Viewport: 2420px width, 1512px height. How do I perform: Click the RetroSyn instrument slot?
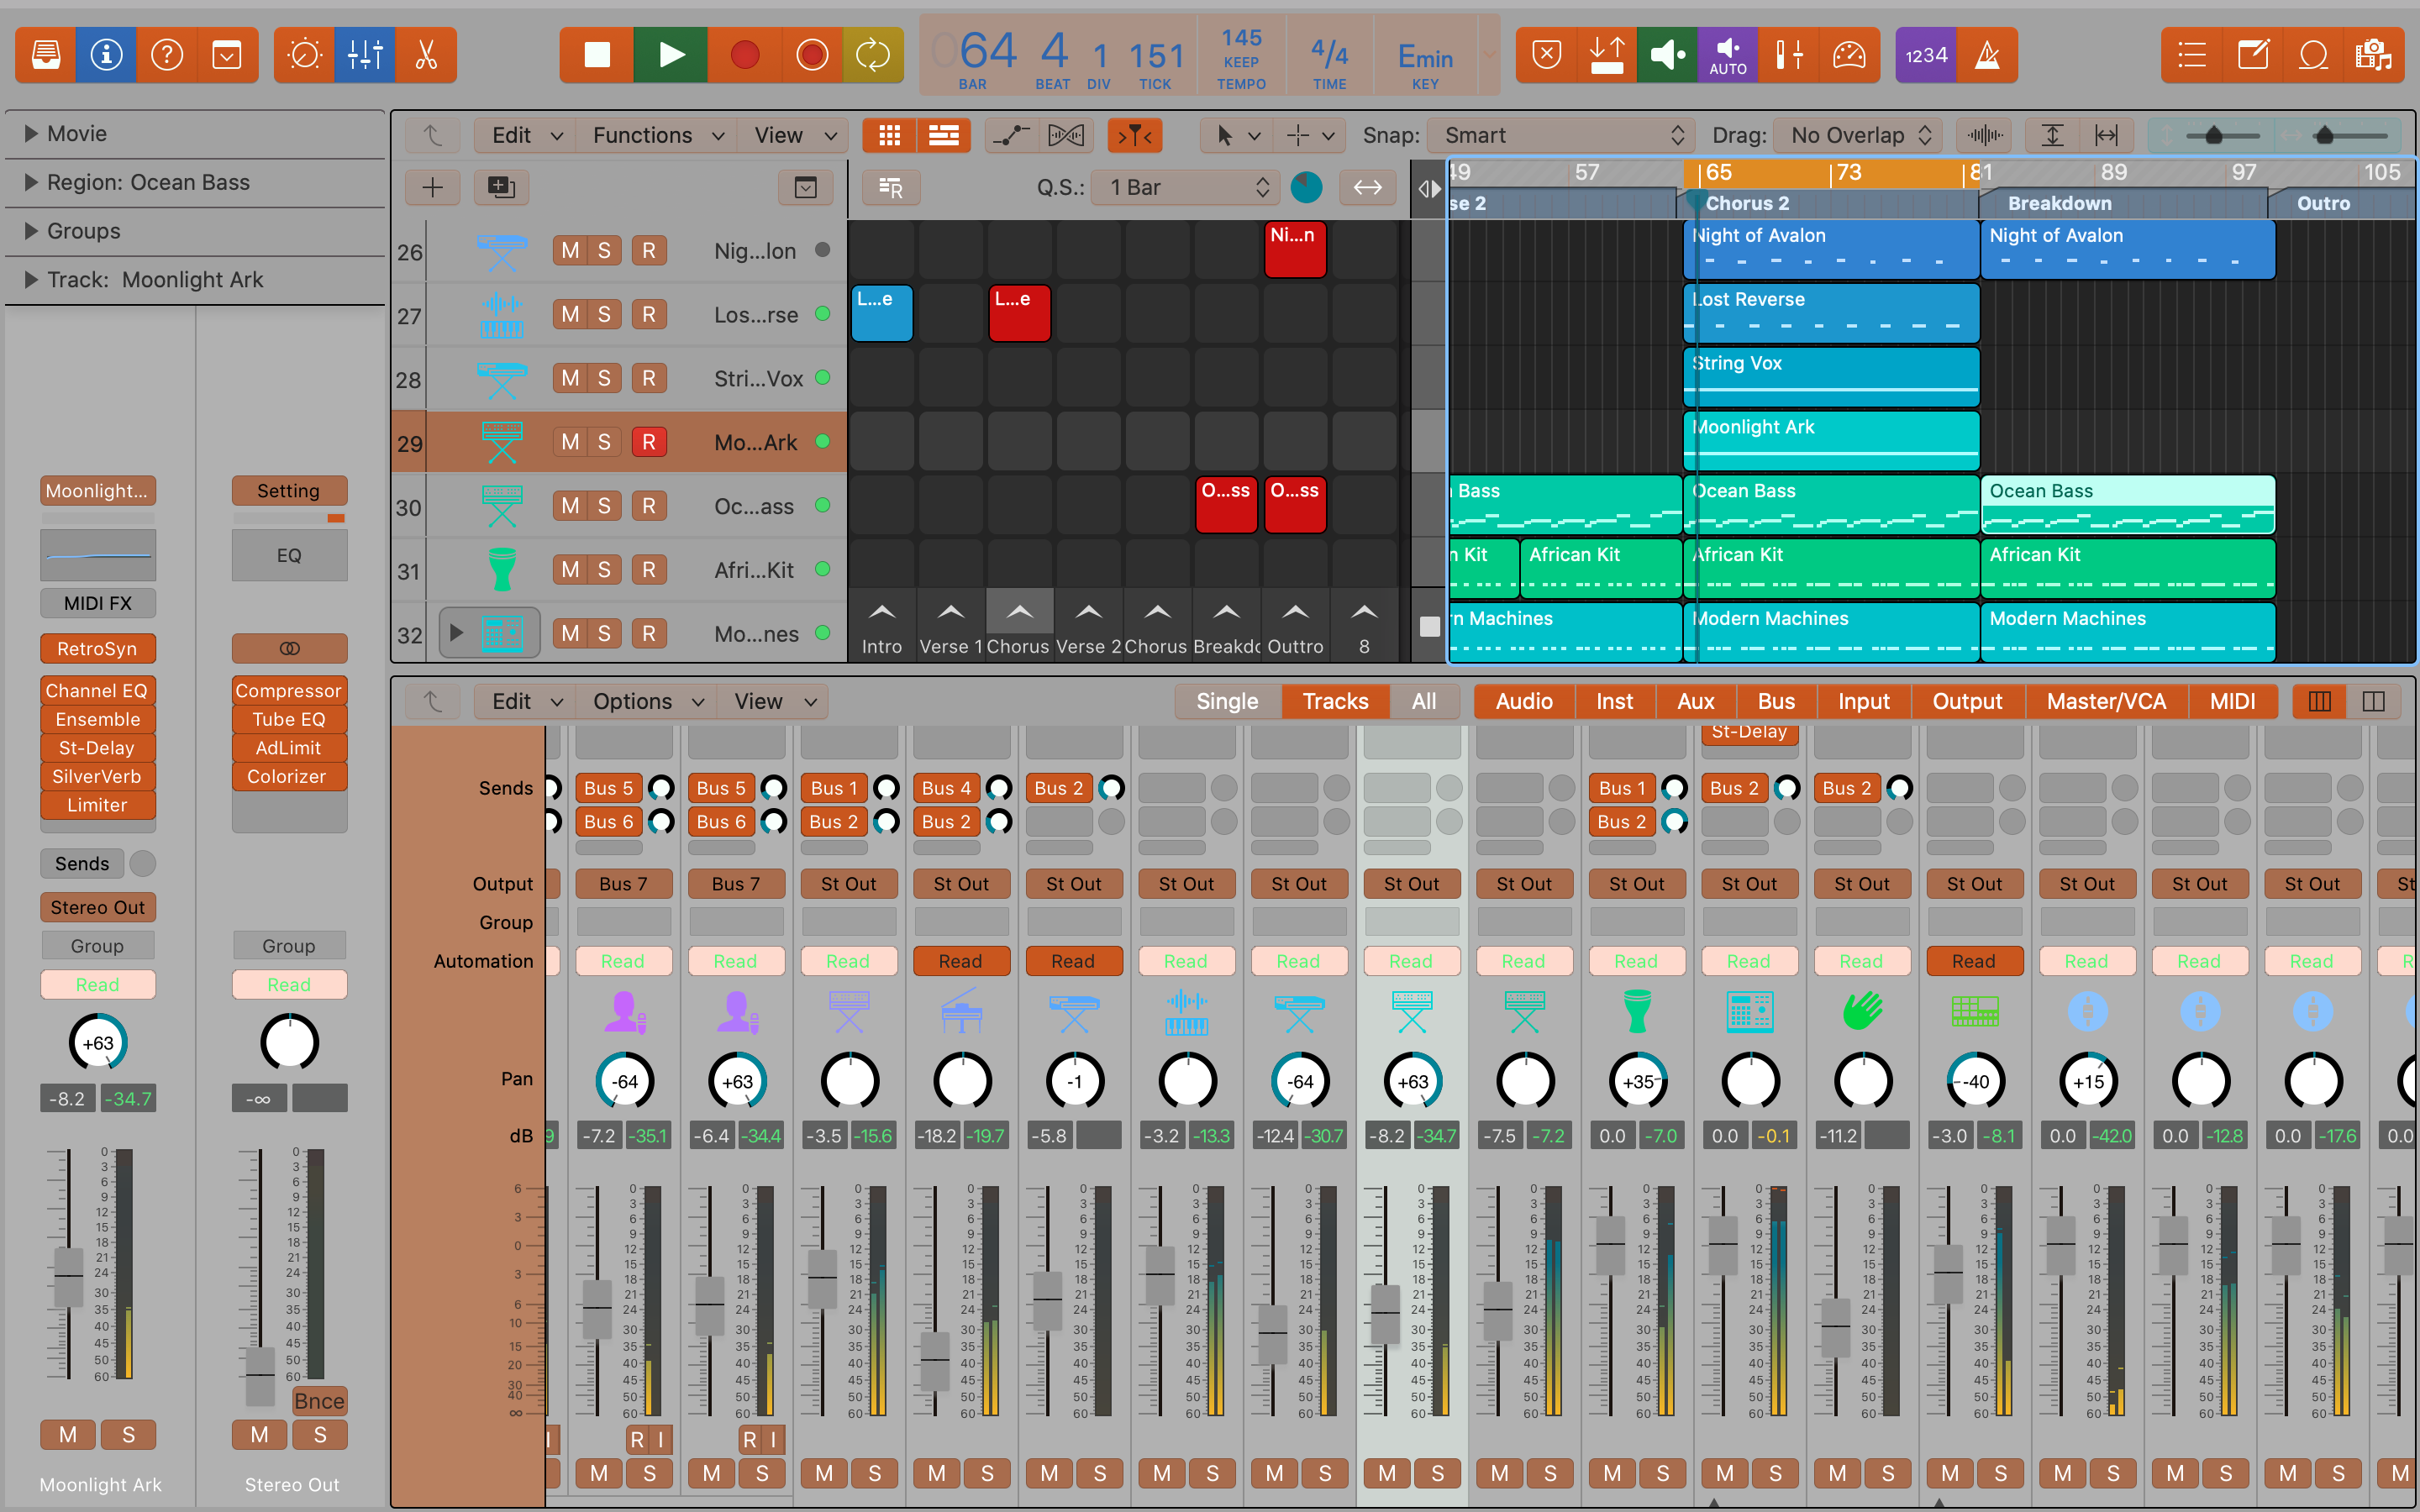97,648
